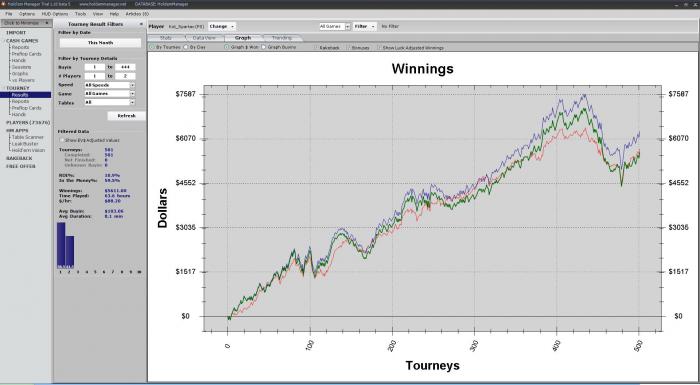Switch to the Trending tab
Image resolution: width=700 pixels, height=385 pixels.
click(282, 38)
